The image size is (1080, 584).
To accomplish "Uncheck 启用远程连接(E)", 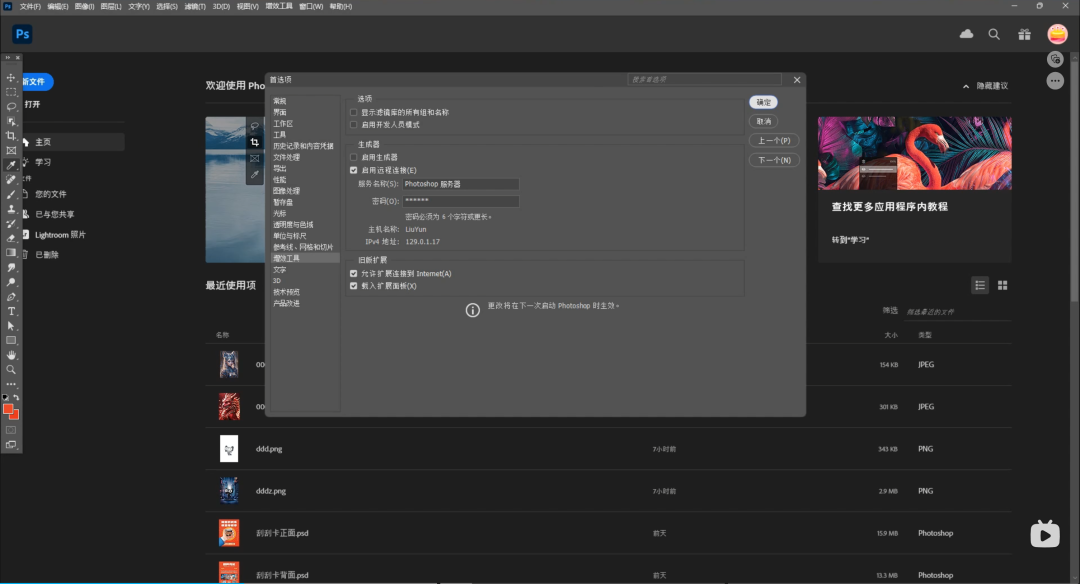I will tap(354, 170).
